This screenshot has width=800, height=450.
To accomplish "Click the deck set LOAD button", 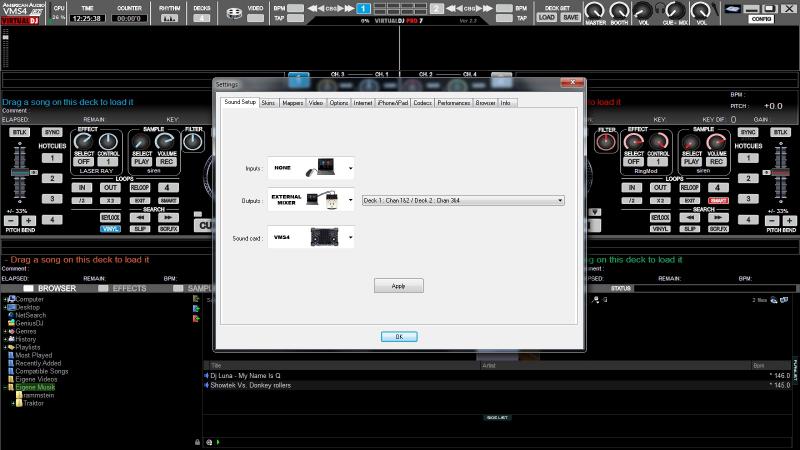I will click(x=546, y=17).
